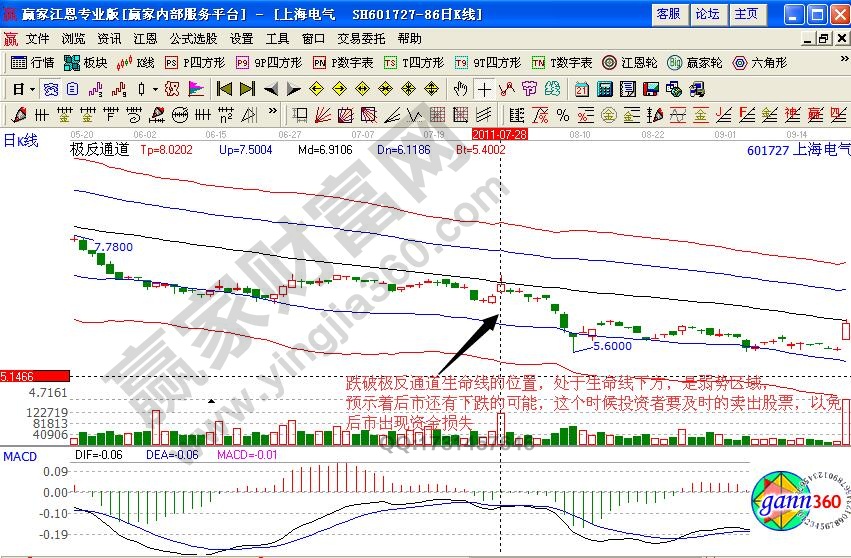Open the 9P四方形 tool
The width and height of the screenshot is (851, 558).
269,63
